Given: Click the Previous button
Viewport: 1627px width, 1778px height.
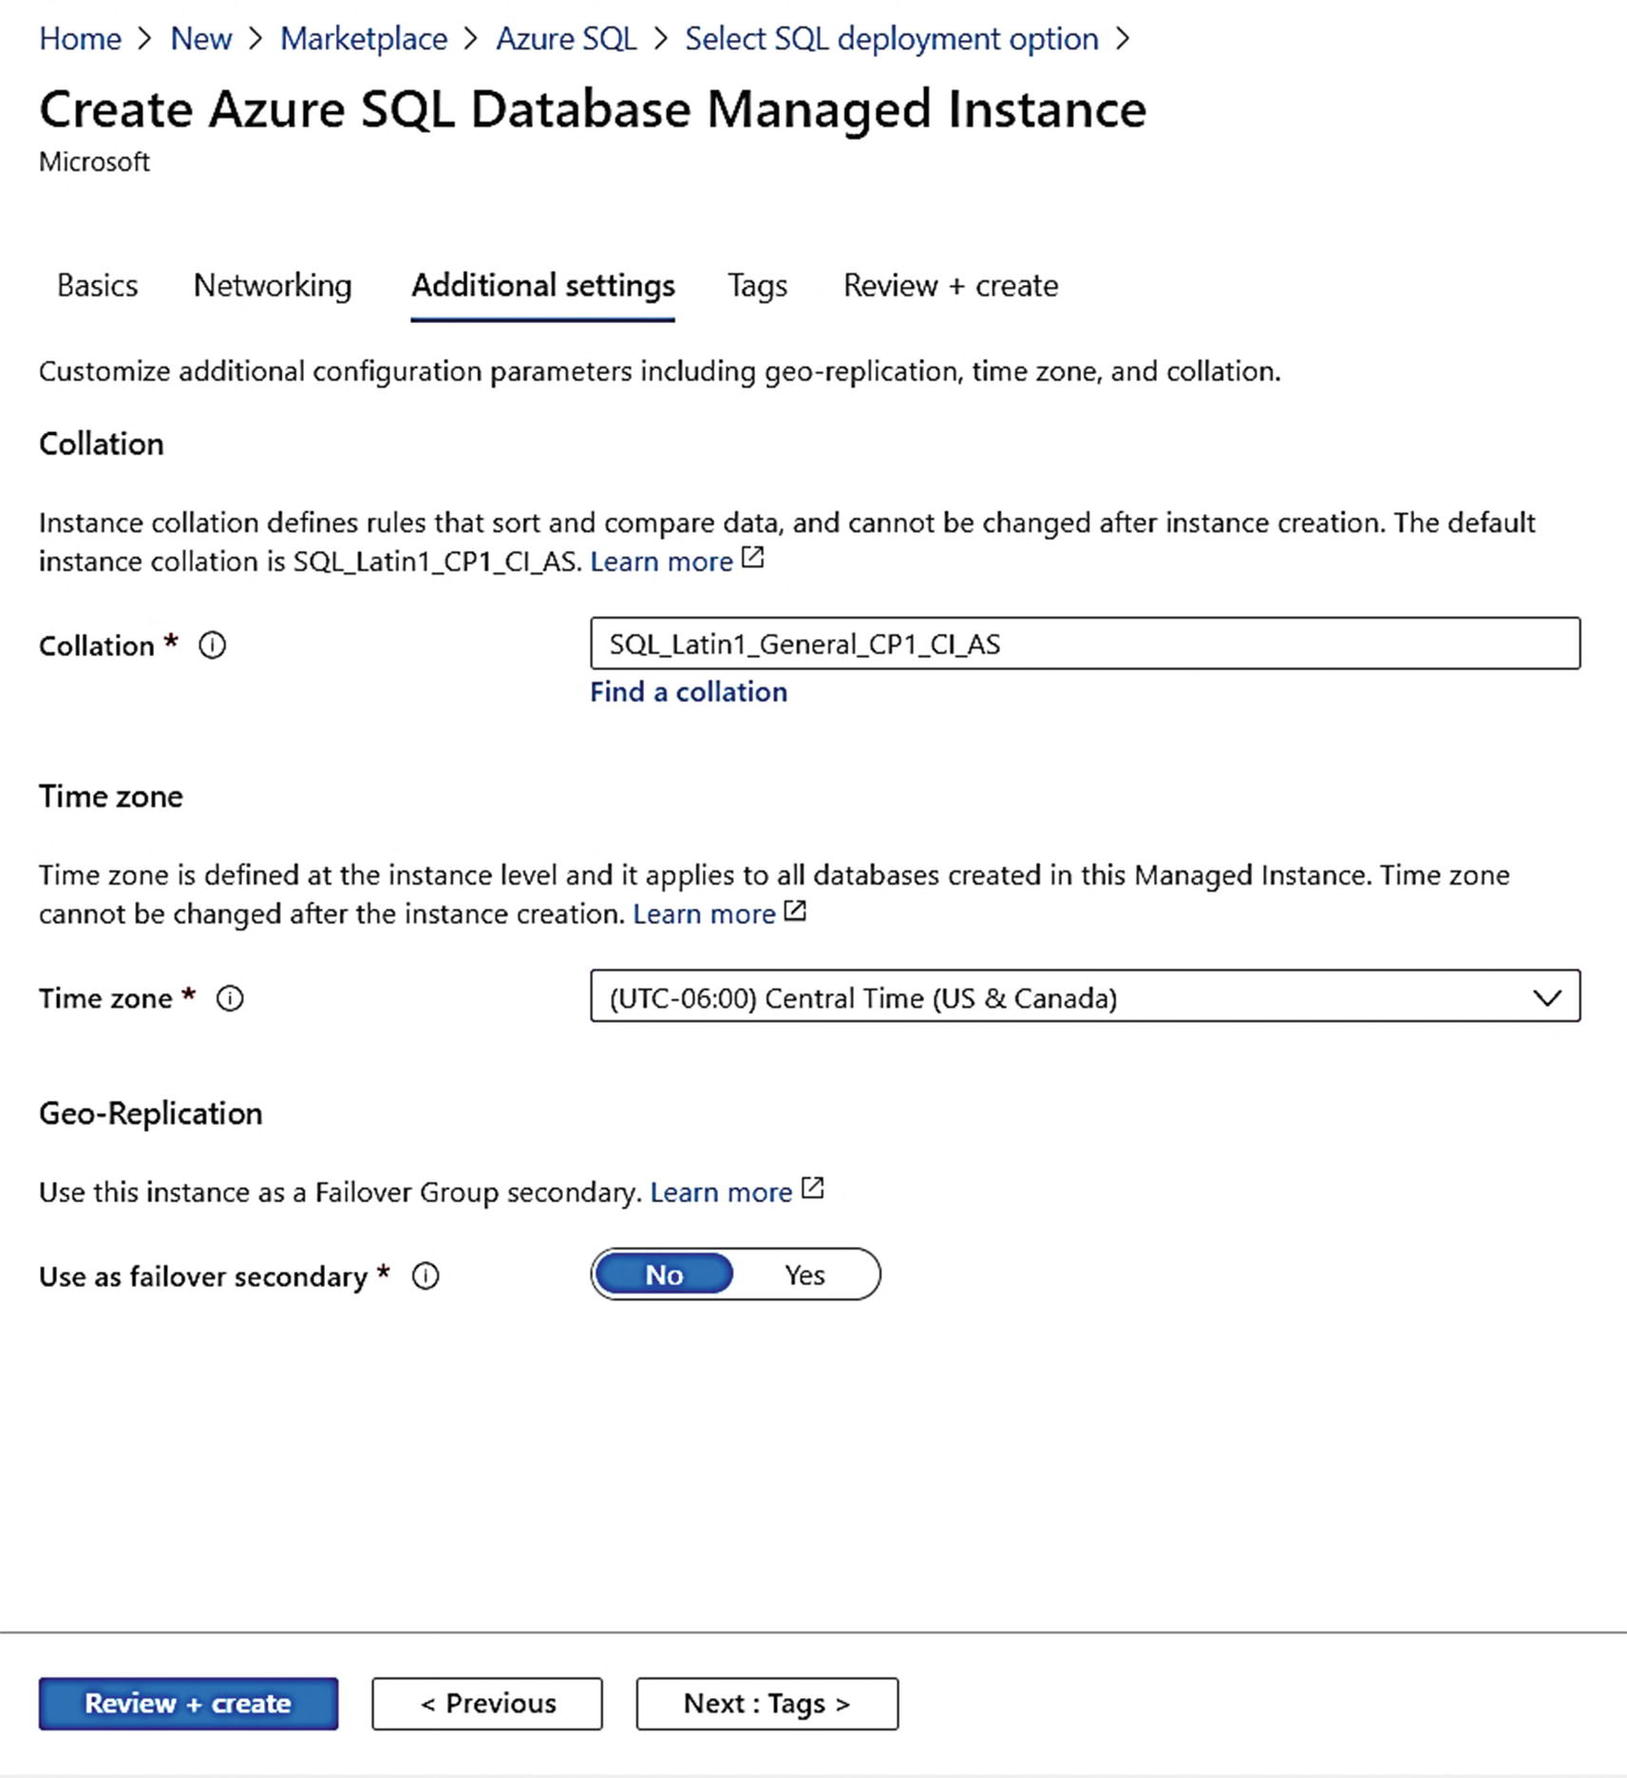Looking at the screenshot, I should [x=487, y=1703].
